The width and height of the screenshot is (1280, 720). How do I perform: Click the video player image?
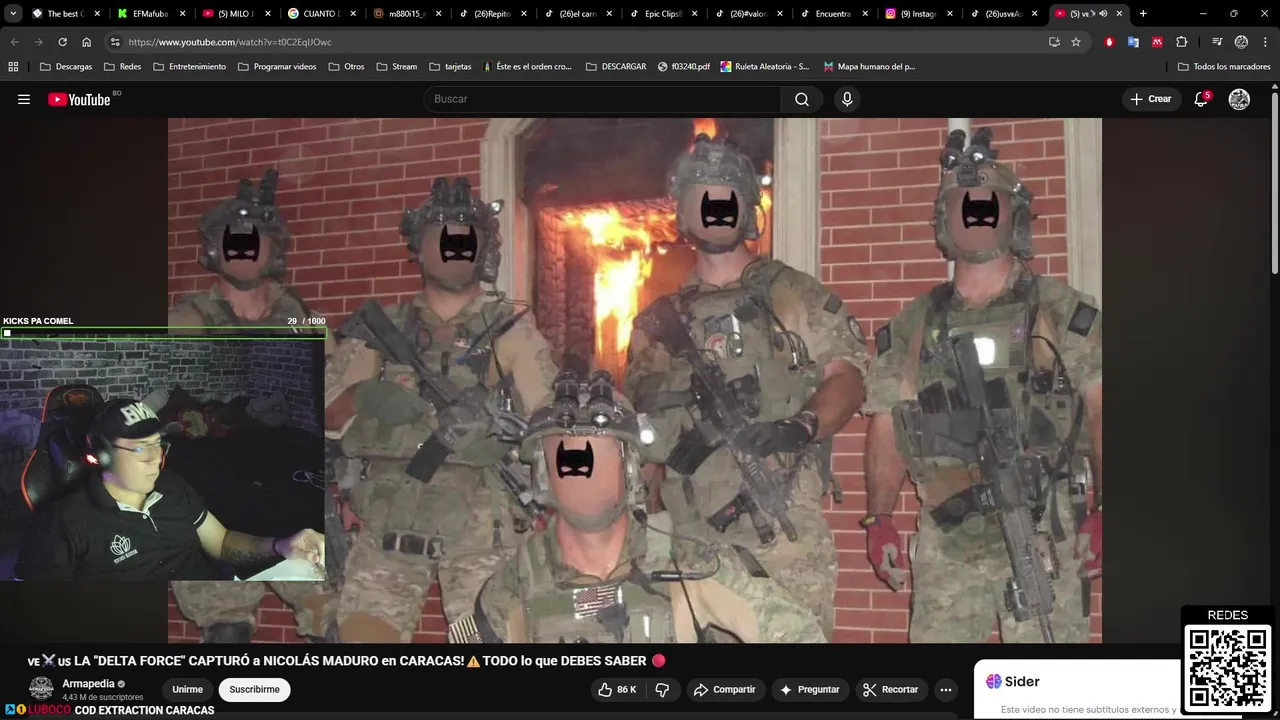tap(634, 380)
